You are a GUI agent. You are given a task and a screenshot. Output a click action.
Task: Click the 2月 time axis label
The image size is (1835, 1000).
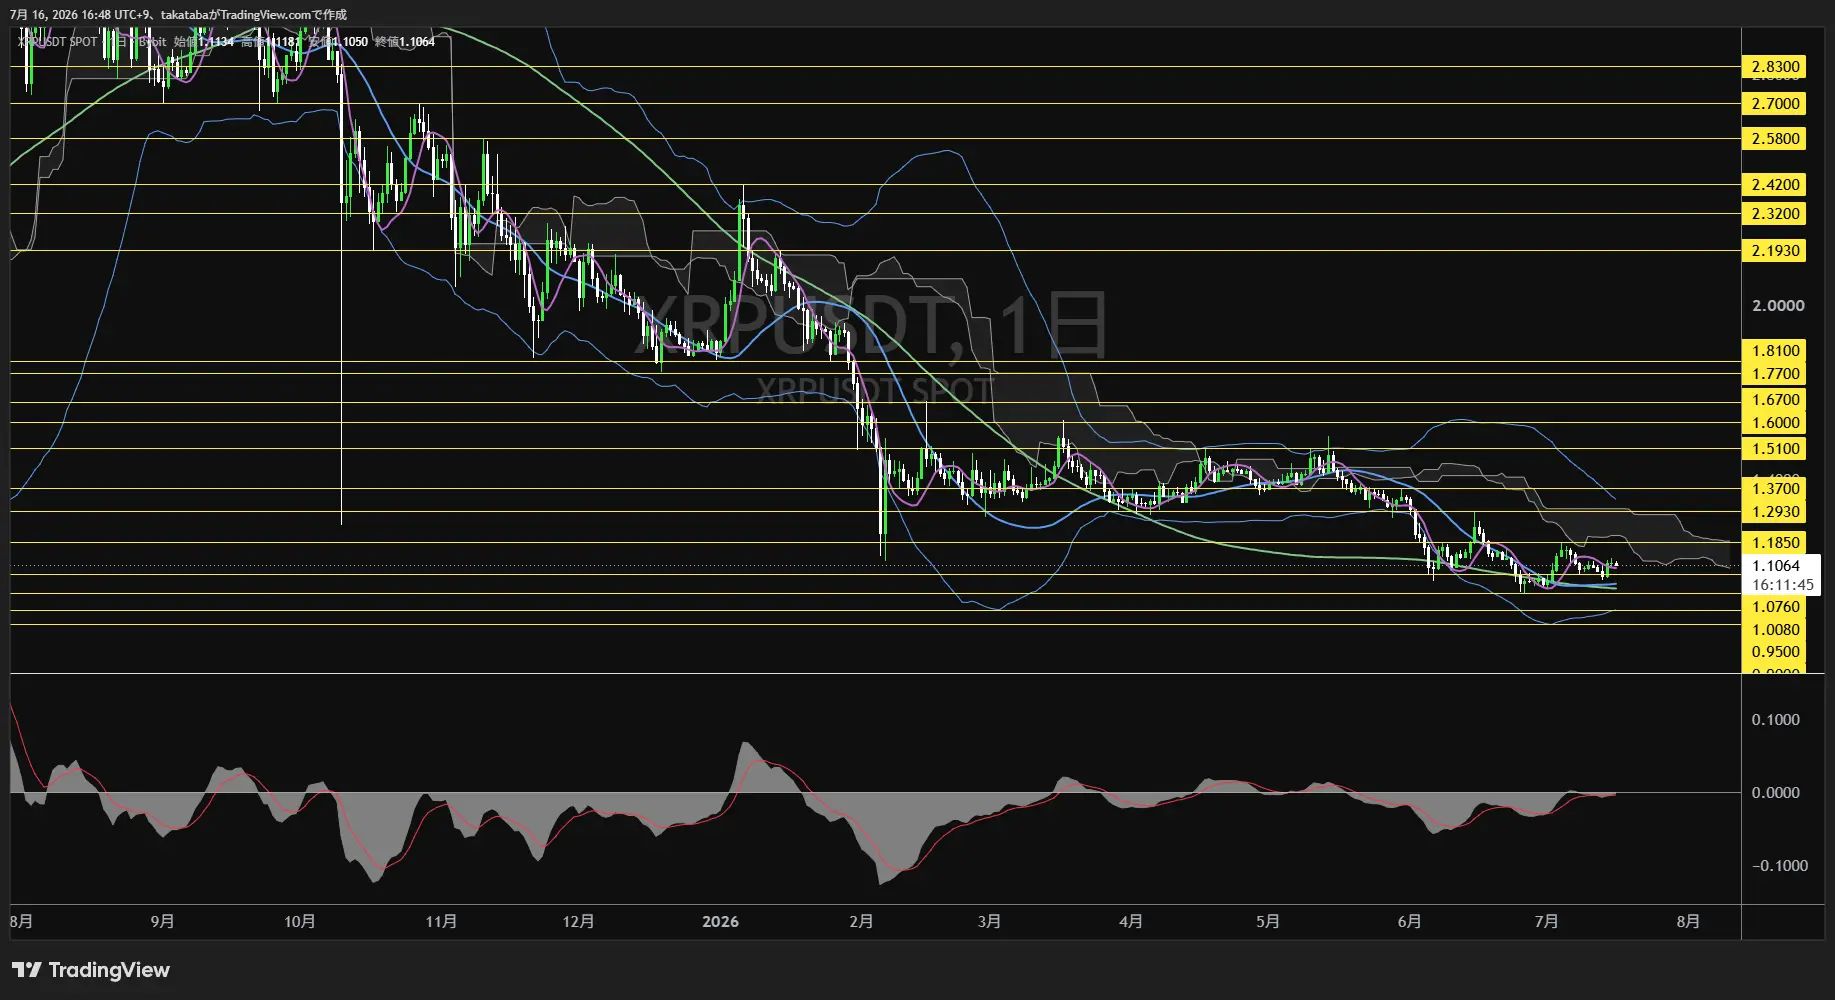(x=861, y=921)
